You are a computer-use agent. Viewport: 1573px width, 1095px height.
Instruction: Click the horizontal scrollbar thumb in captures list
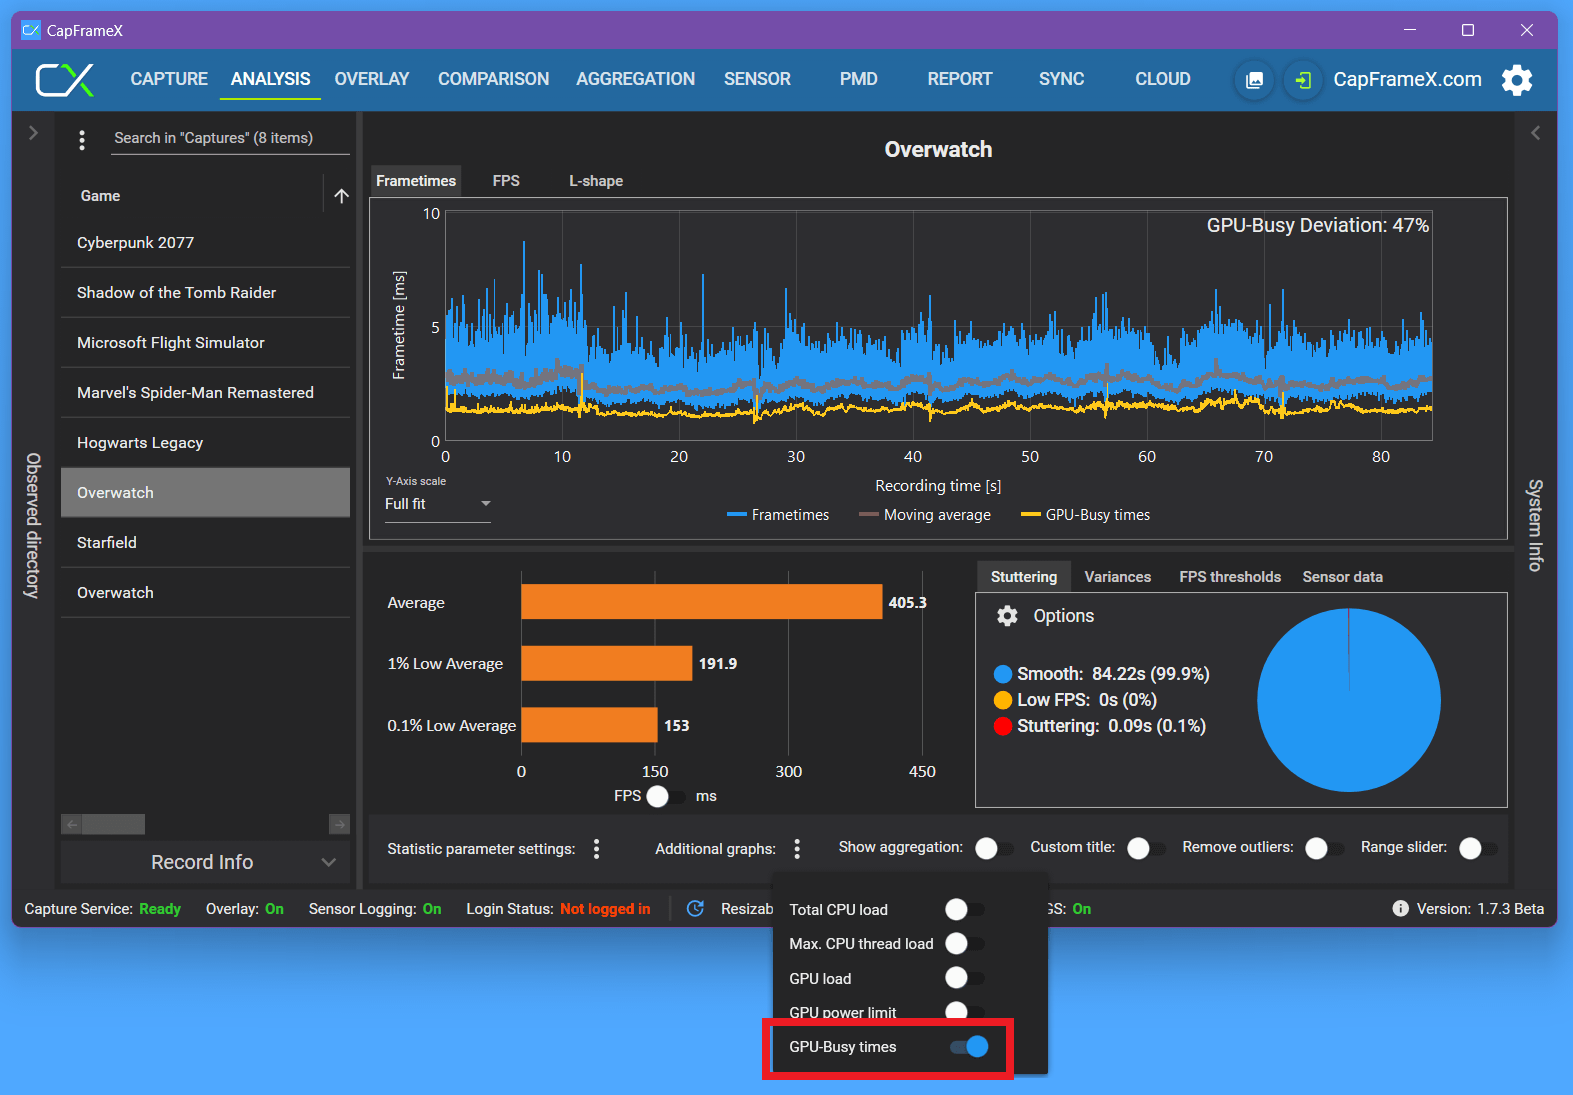(114, 824)
